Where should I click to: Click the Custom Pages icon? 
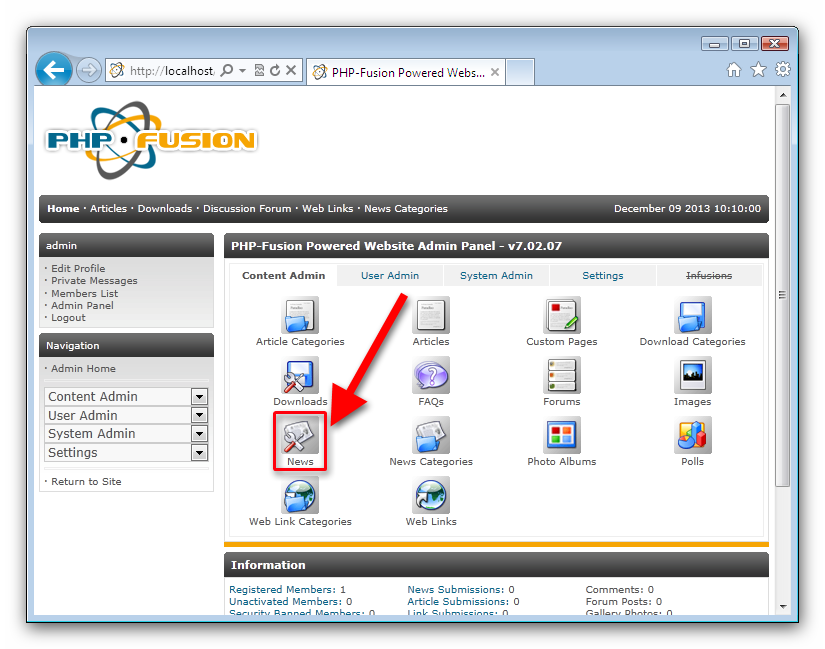click(x=561, y=316)
